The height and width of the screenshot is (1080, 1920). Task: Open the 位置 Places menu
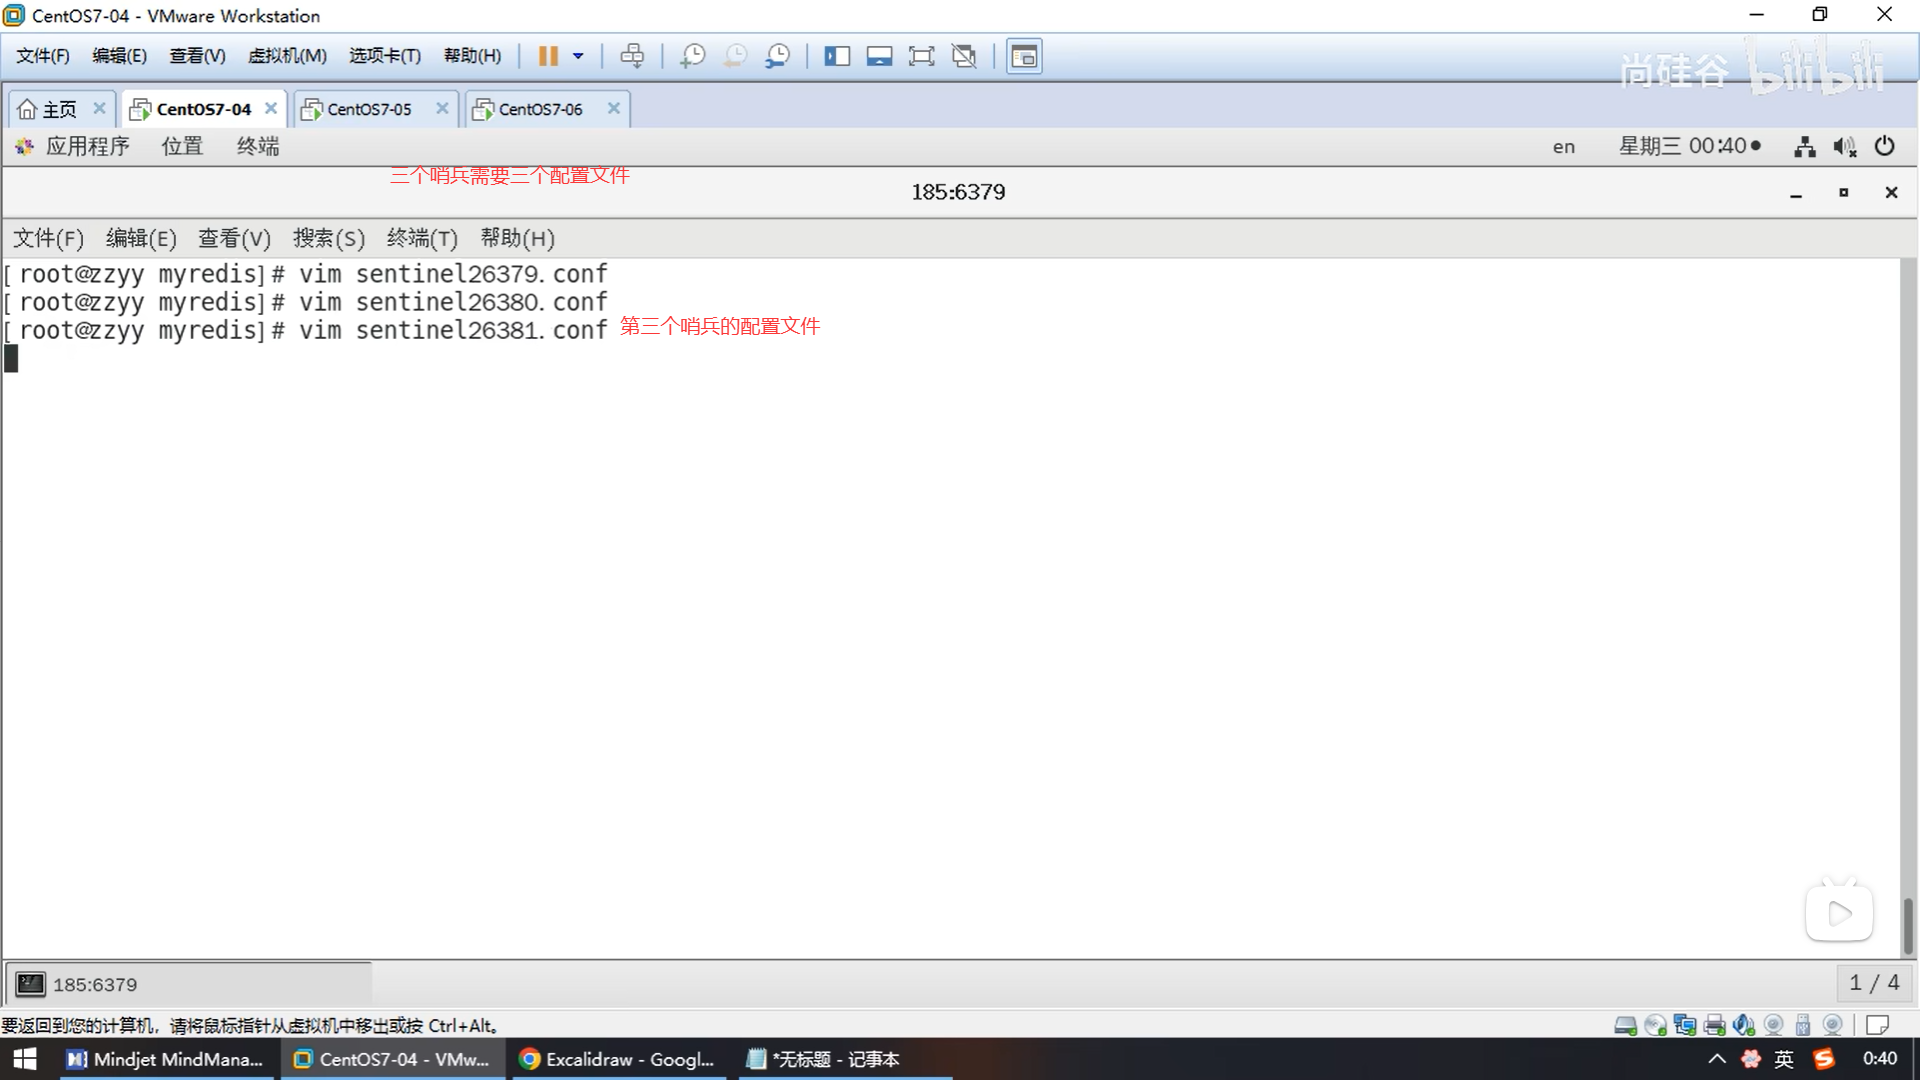click(182, 147)
